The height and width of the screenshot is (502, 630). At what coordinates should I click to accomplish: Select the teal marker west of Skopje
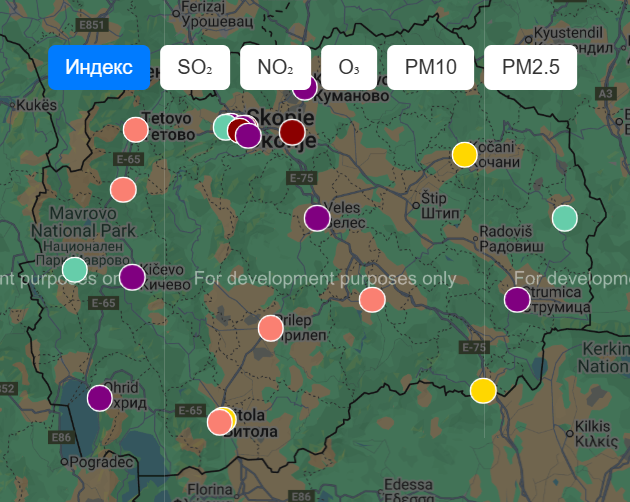pyautogui.click(x=226, y=127)
